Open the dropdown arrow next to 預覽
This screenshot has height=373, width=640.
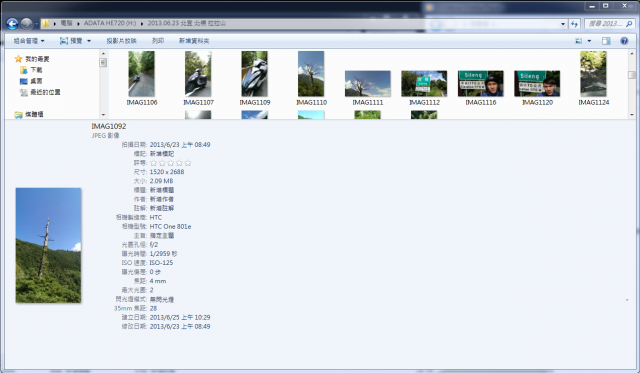(x=89, y=41)
